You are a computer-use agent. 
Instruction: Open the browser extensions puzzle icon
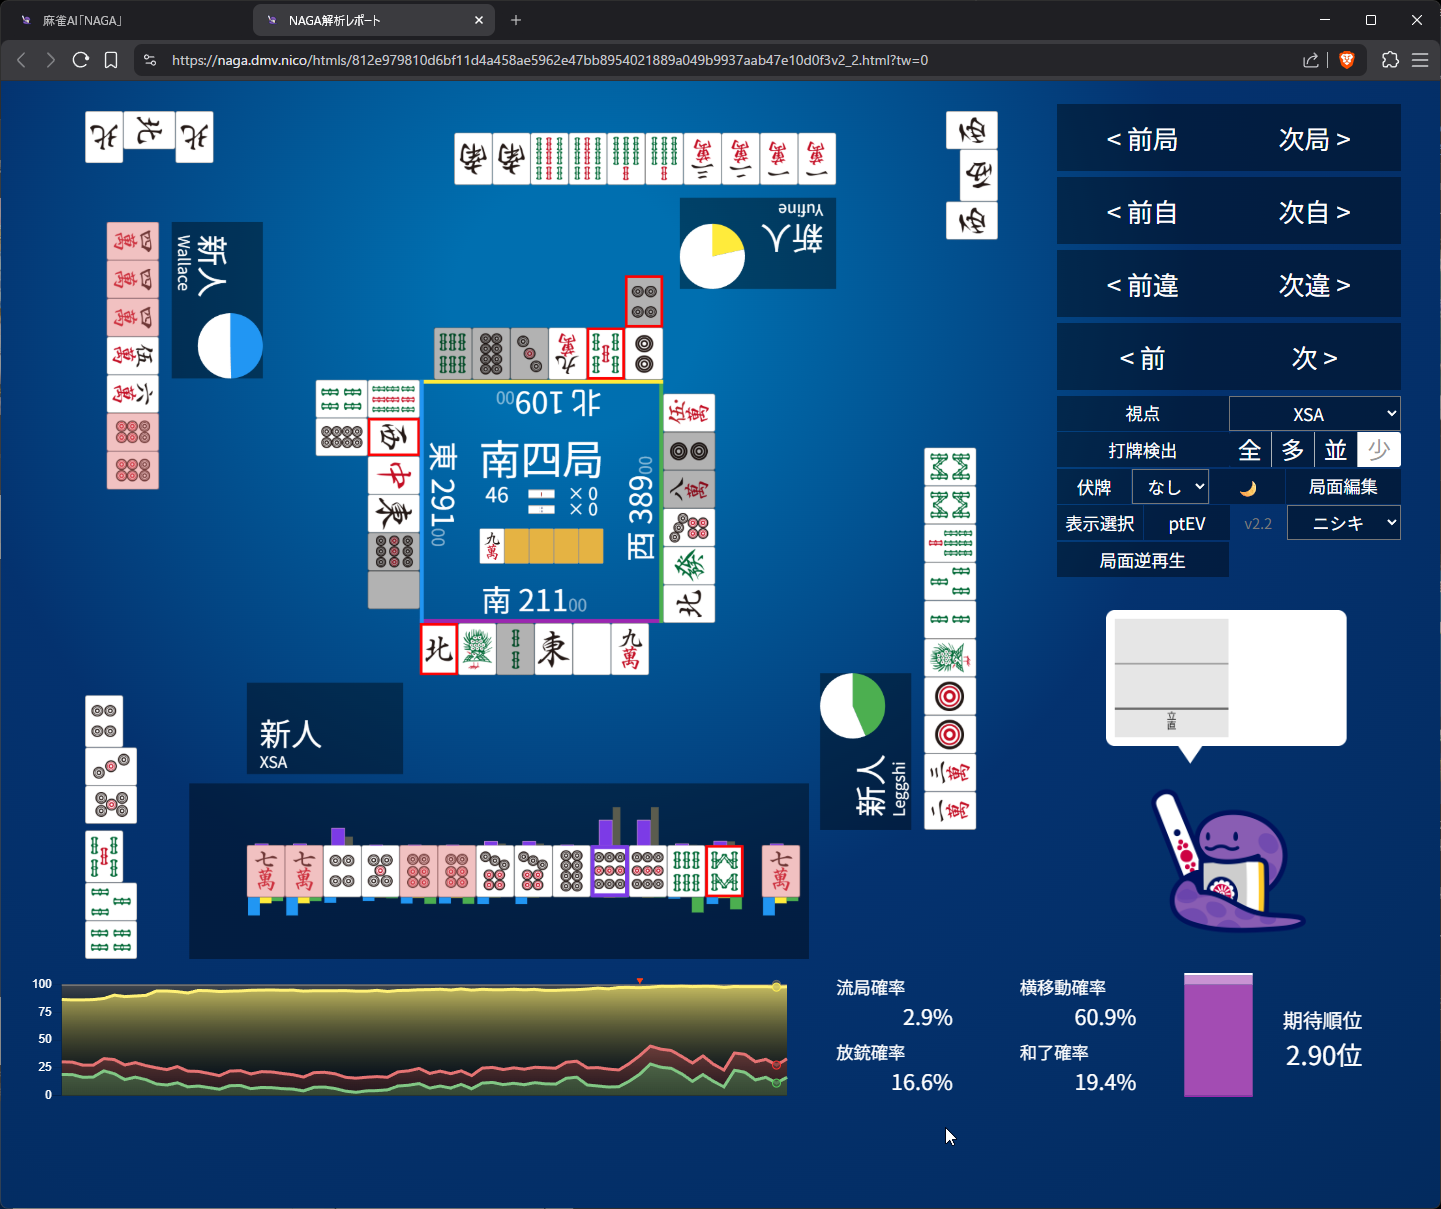[x=1390, y=60]
